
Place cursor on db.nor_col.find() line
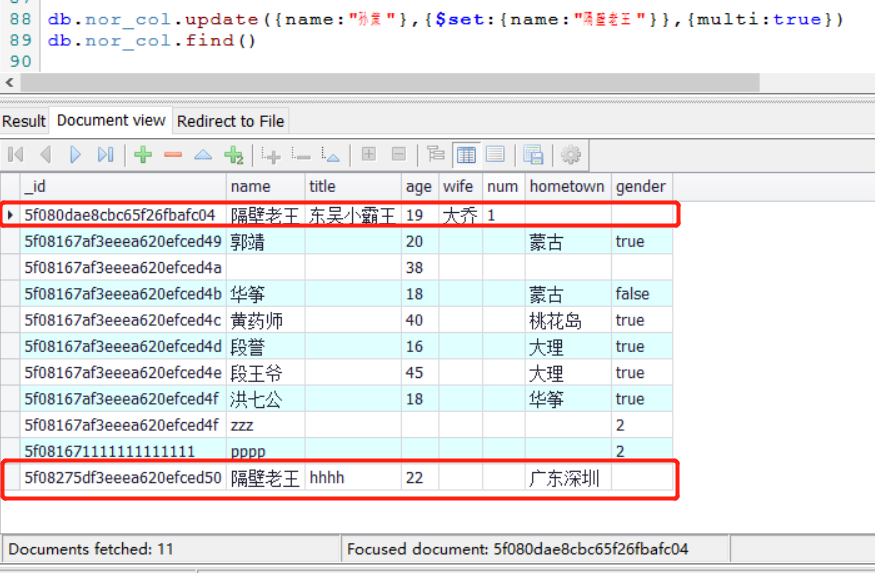point(152,41)
